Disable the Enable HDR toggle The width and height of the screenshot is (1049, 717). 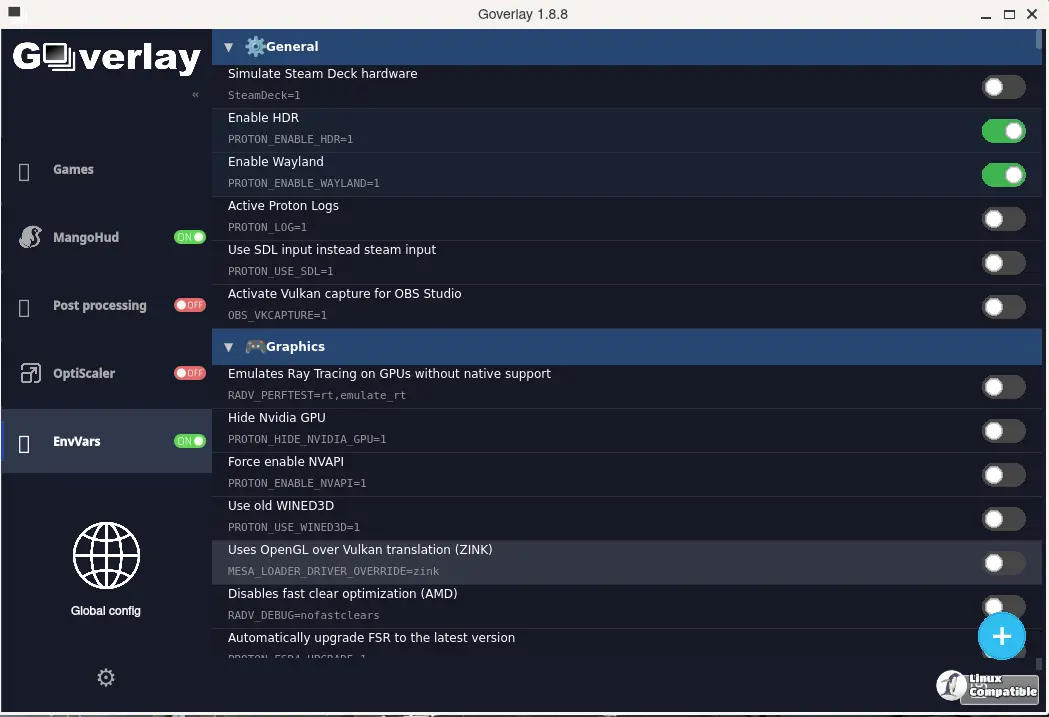click(x=1004, y=131)
